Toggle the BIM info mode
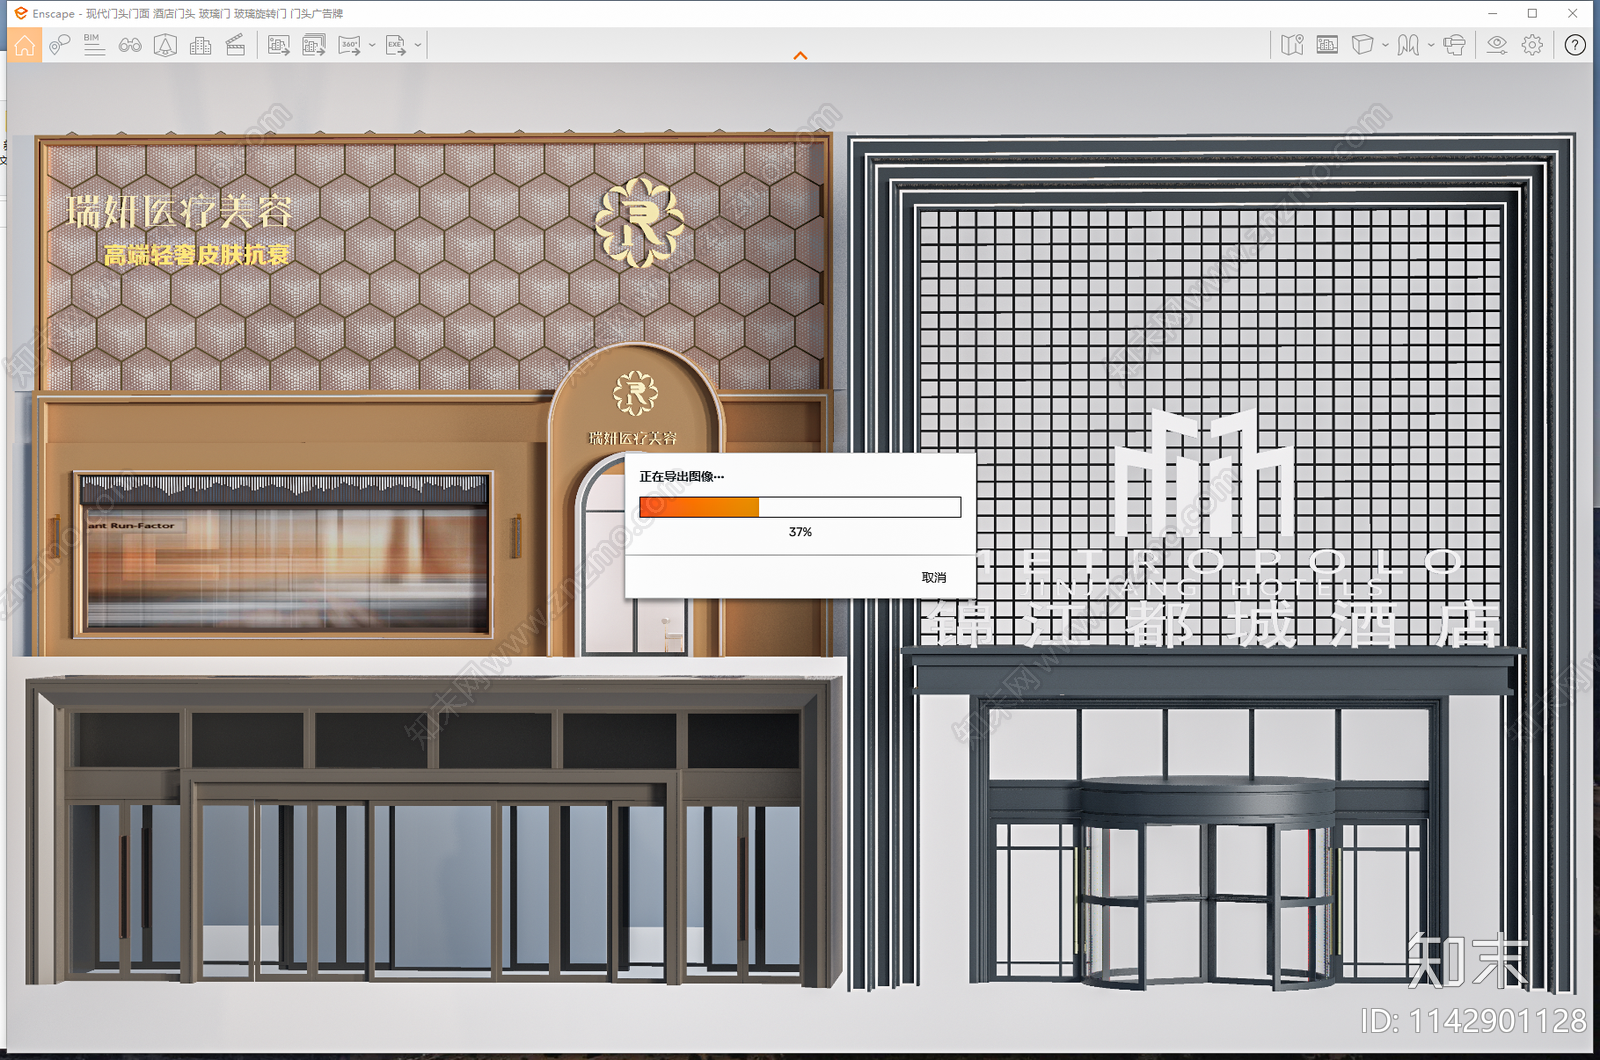This screenshot has height=1060, width=1600. click(x=94, y=45)
